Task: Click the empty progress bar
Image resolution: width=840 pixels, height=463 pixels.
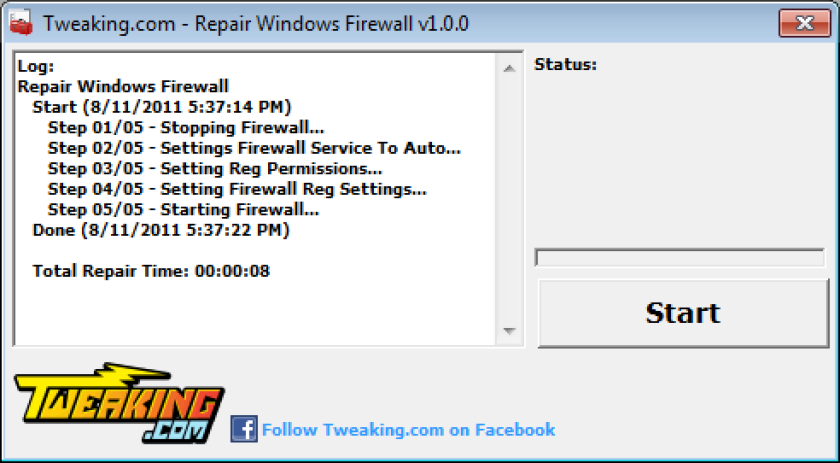Action: [x=680, y=257]
